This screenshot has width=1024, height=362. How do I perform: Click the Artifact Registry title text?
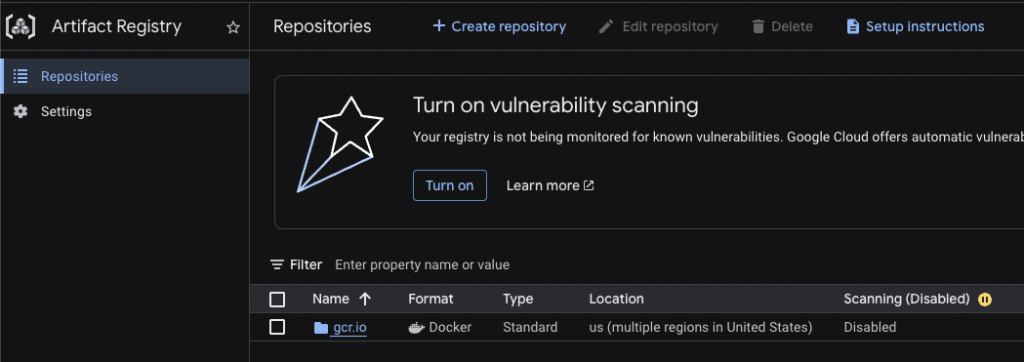(117, 27)
